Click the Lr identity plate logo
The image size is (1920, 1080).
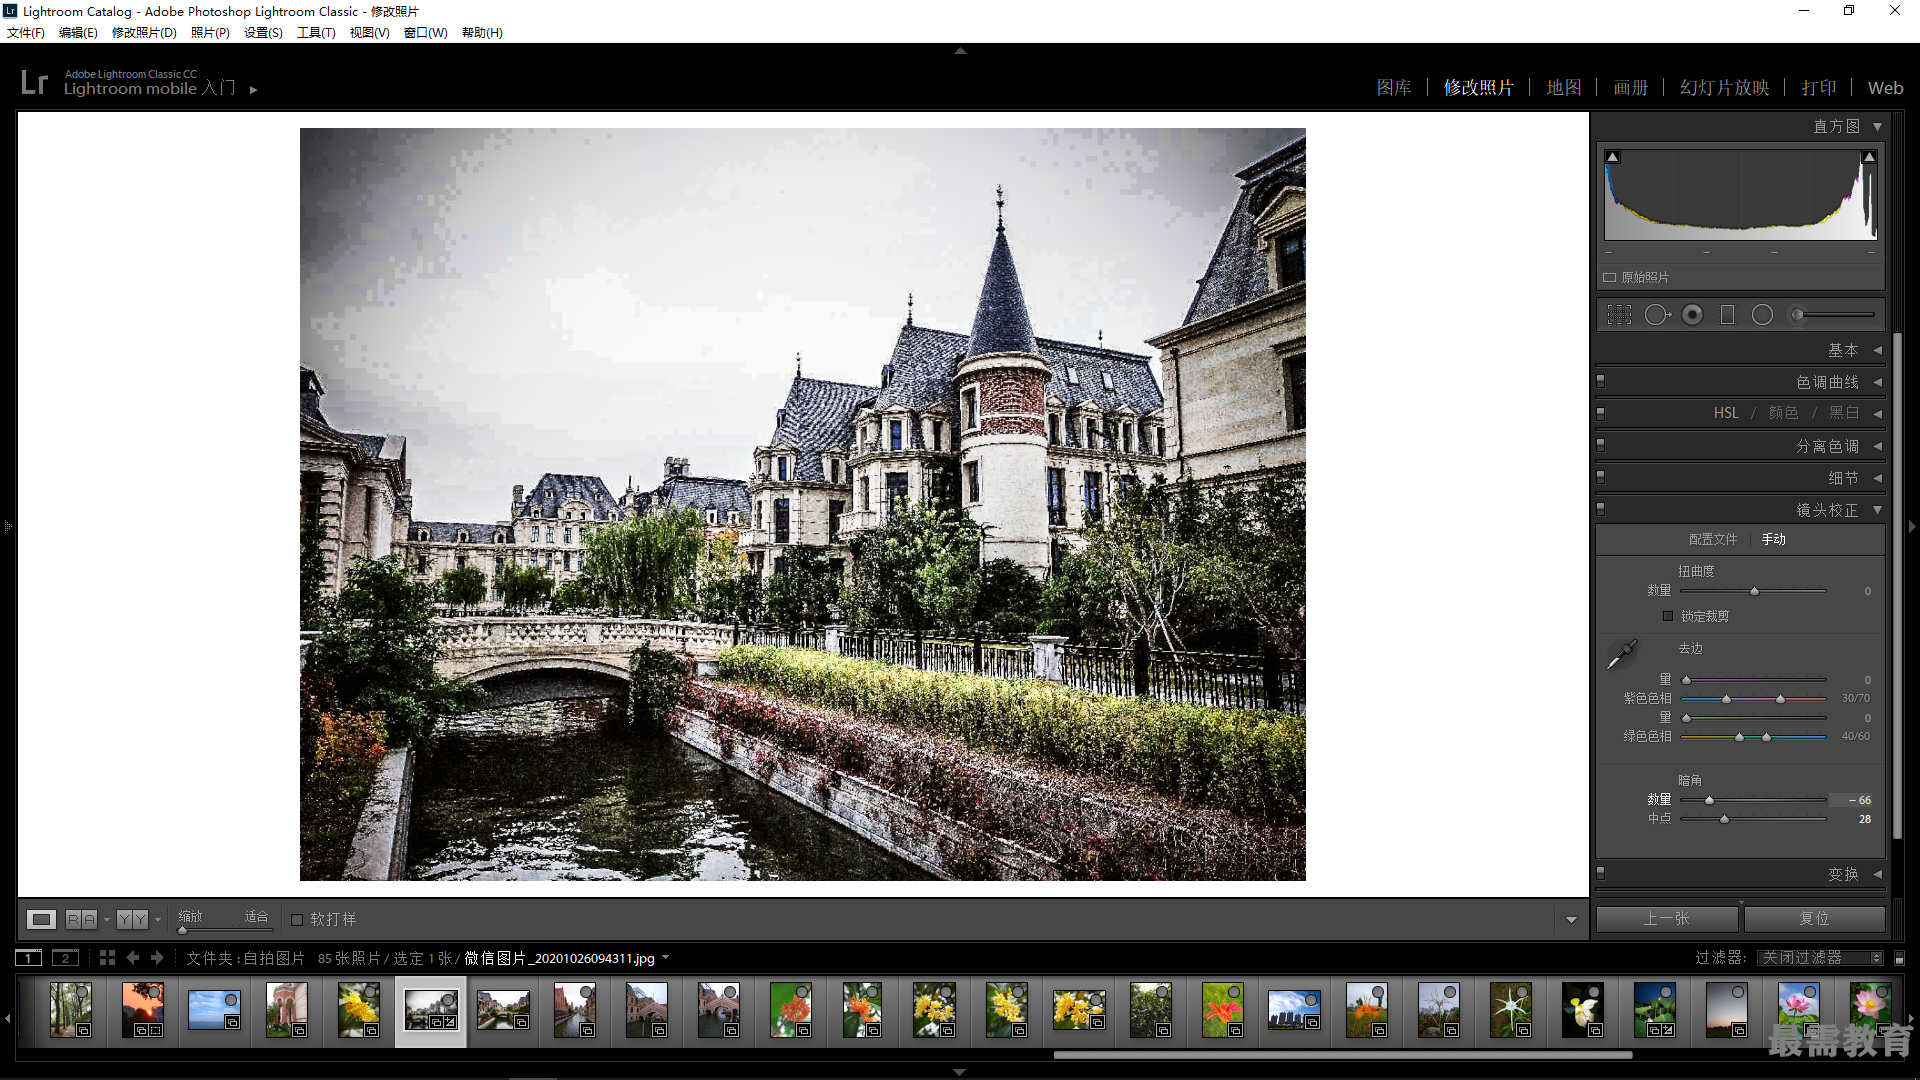34,82
